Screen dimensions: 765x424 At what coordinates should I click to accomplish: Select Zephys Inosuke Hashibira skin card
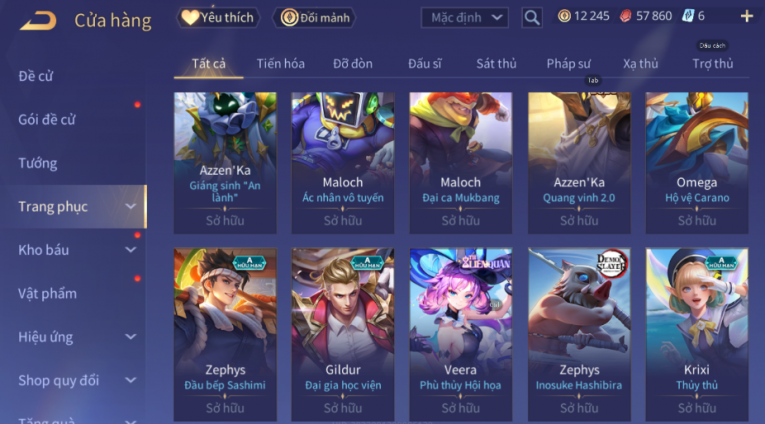click(579, 334)
